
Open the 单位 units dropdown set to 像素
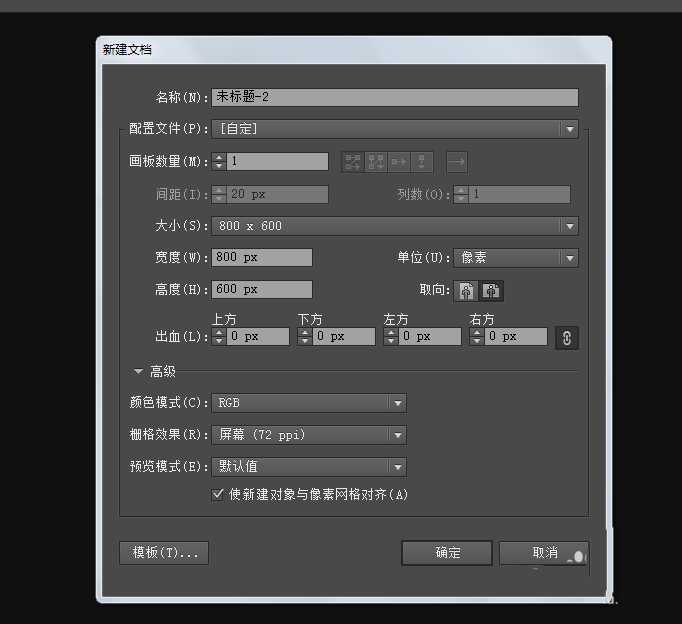point(568,258)
